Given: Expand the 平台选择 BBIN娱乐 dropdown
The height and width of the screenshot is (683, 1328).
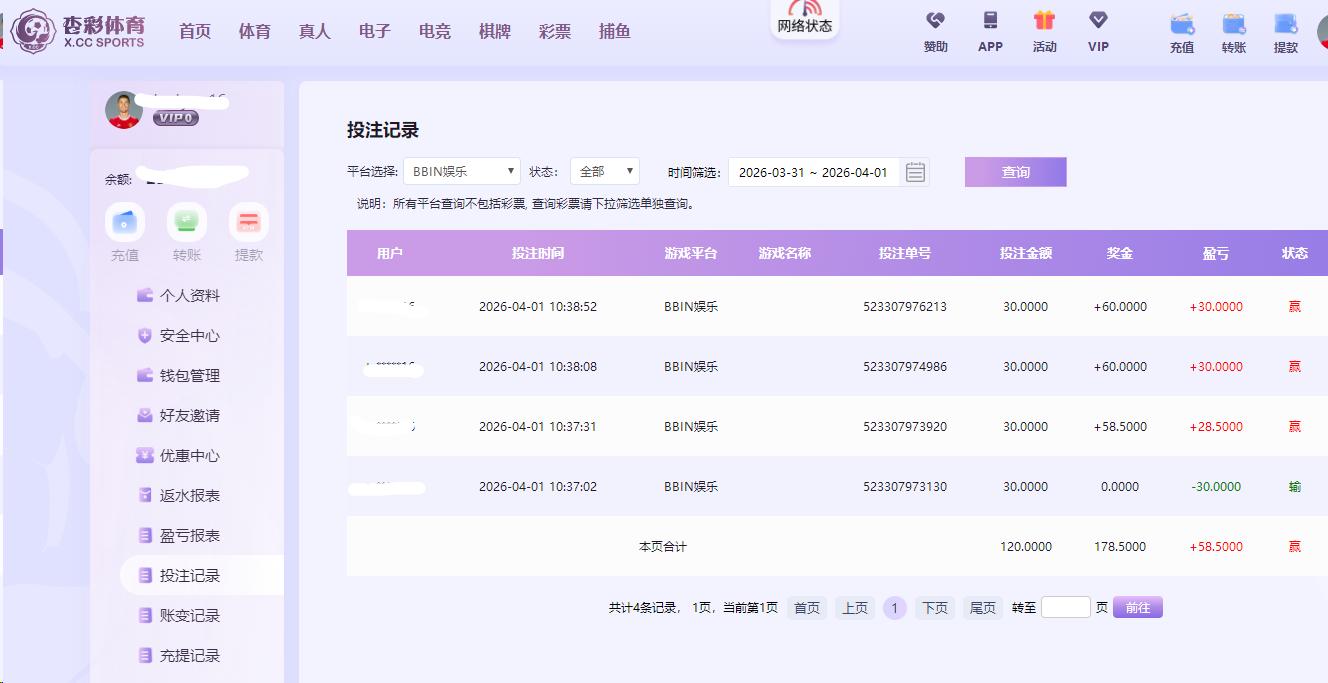Looking at the screenshot, I should click(461, 172).
